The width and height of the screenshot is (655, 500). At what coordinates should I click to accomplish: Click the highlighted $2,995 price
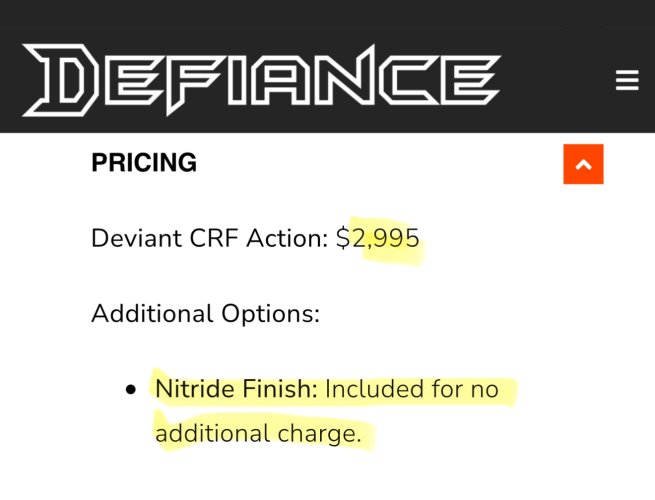[x=377, y=239]
